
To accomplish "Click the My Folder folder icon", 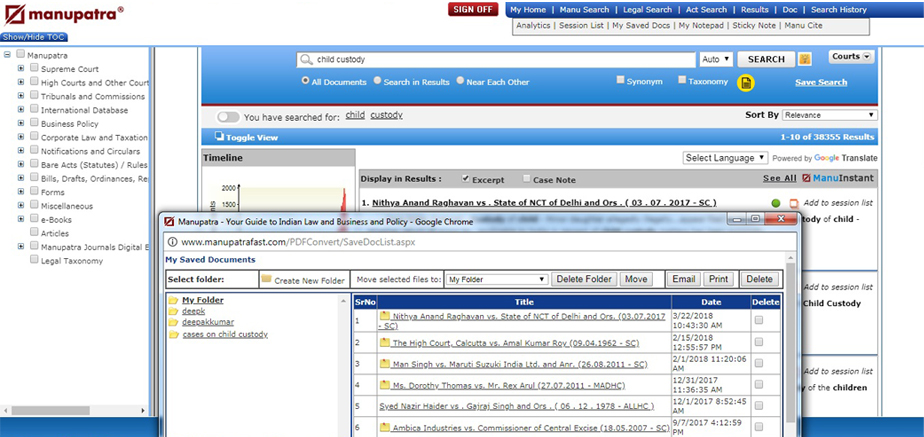I will pos(173,300).
